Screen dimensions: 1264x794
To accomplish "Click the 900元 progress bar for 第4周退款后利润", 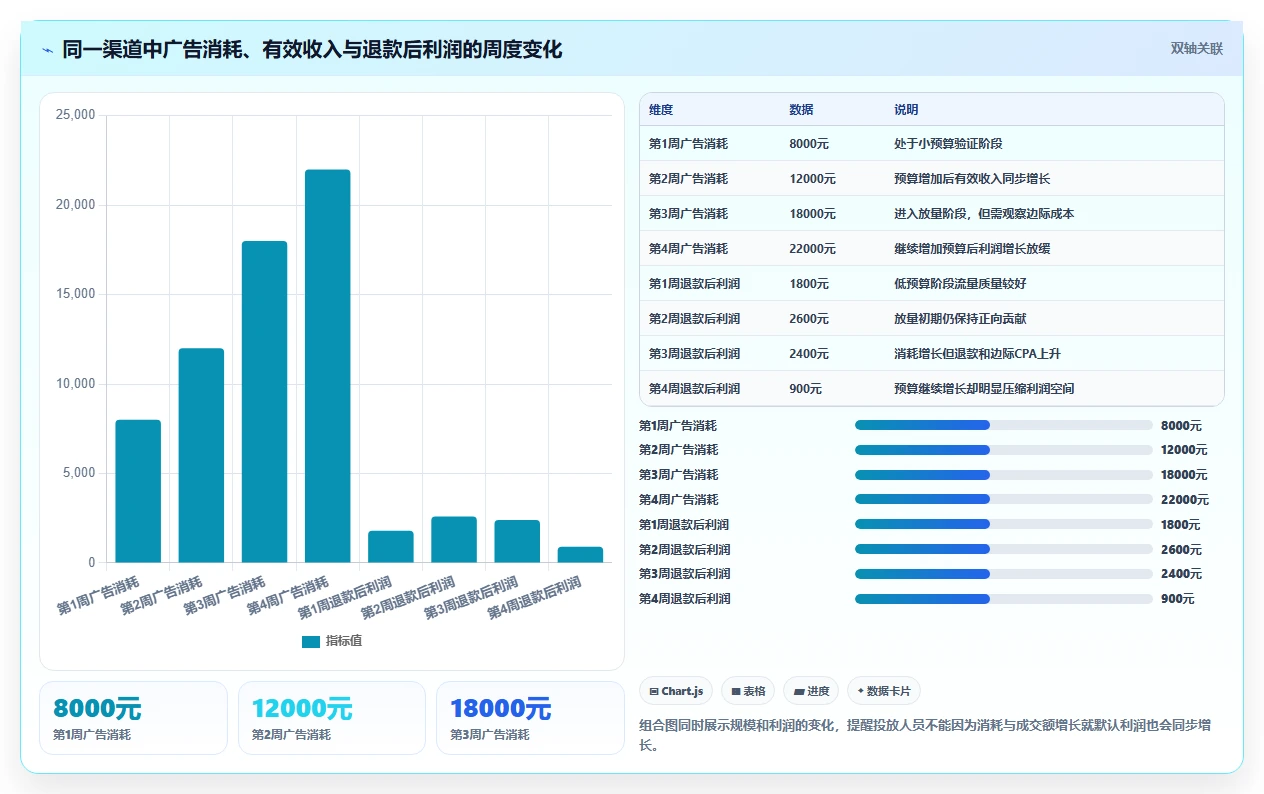I will (1004, 599).
